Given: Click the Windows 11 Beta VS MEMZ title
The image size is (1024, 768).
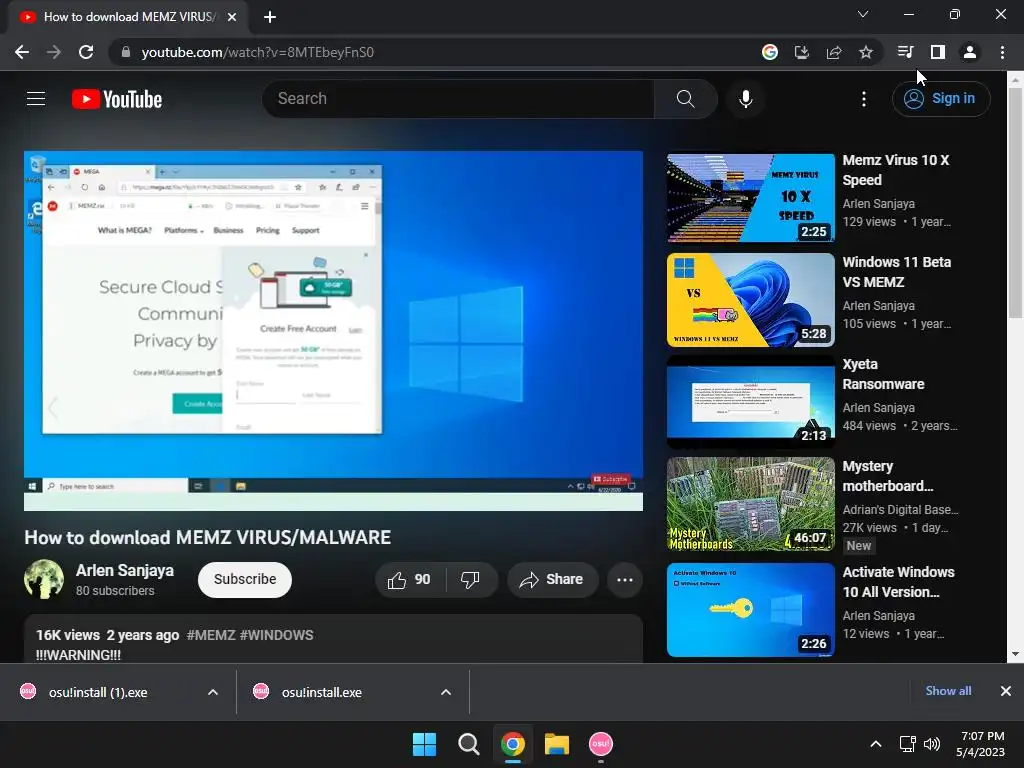Looking at the screenshot, I should tap(897, 272).
